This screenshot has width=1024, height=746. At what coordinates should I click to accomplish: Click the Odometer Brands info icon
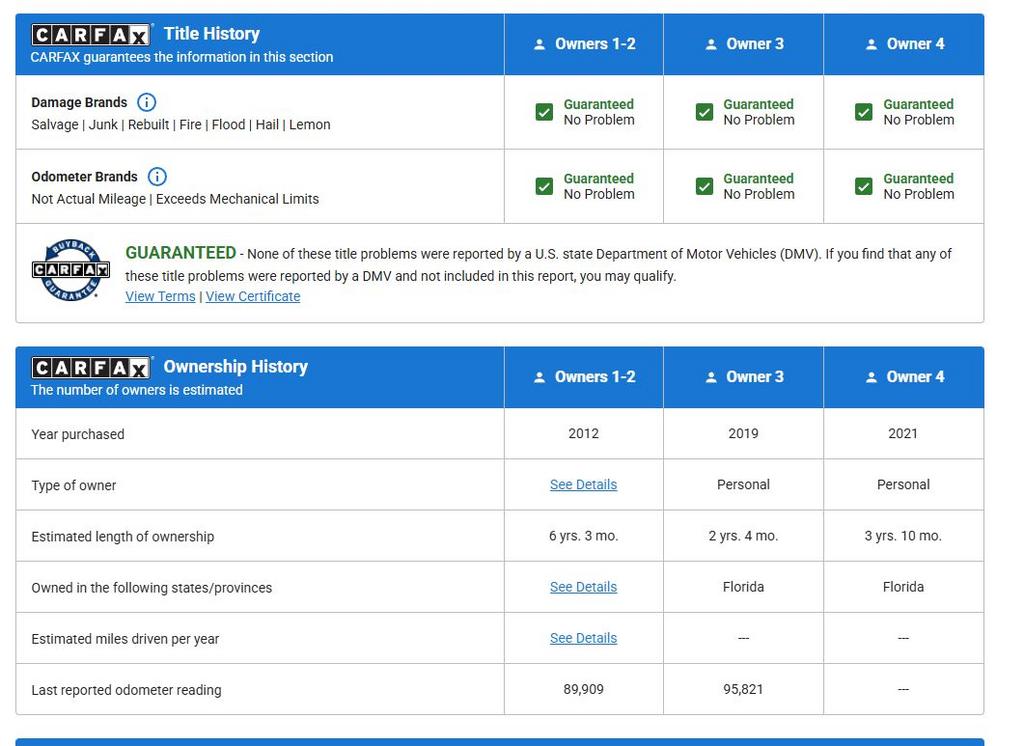pos(157,176)
